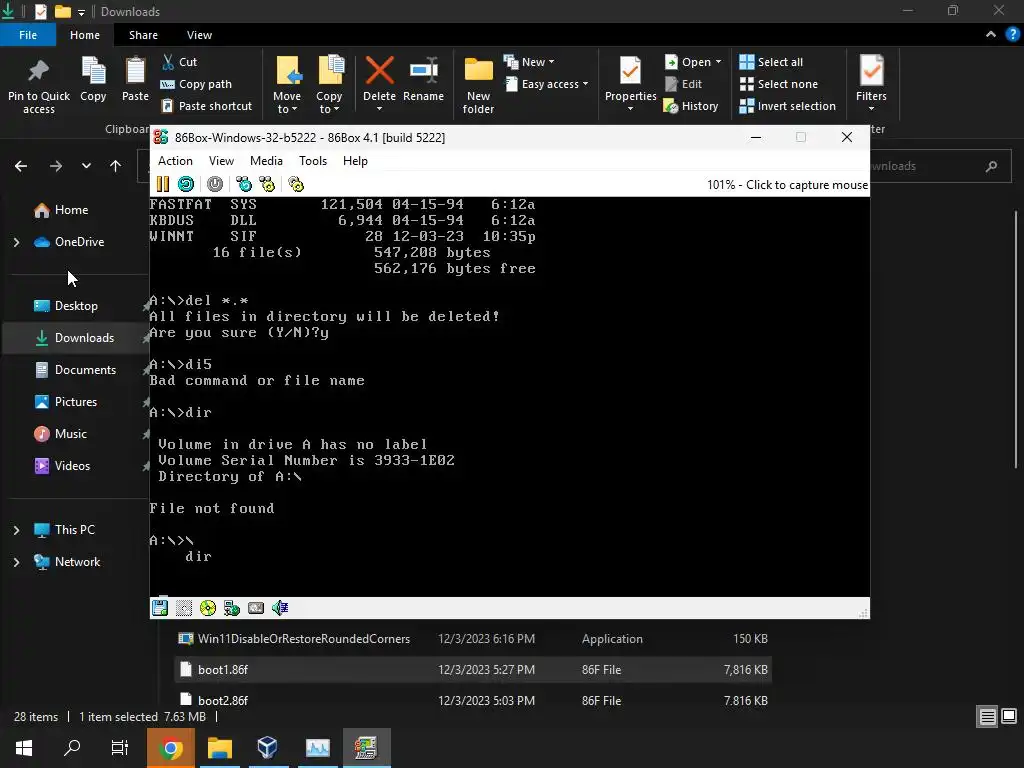1024x768 pixels.
Task: Click Invert selection in ribbon
Action: tap(788, 106)
